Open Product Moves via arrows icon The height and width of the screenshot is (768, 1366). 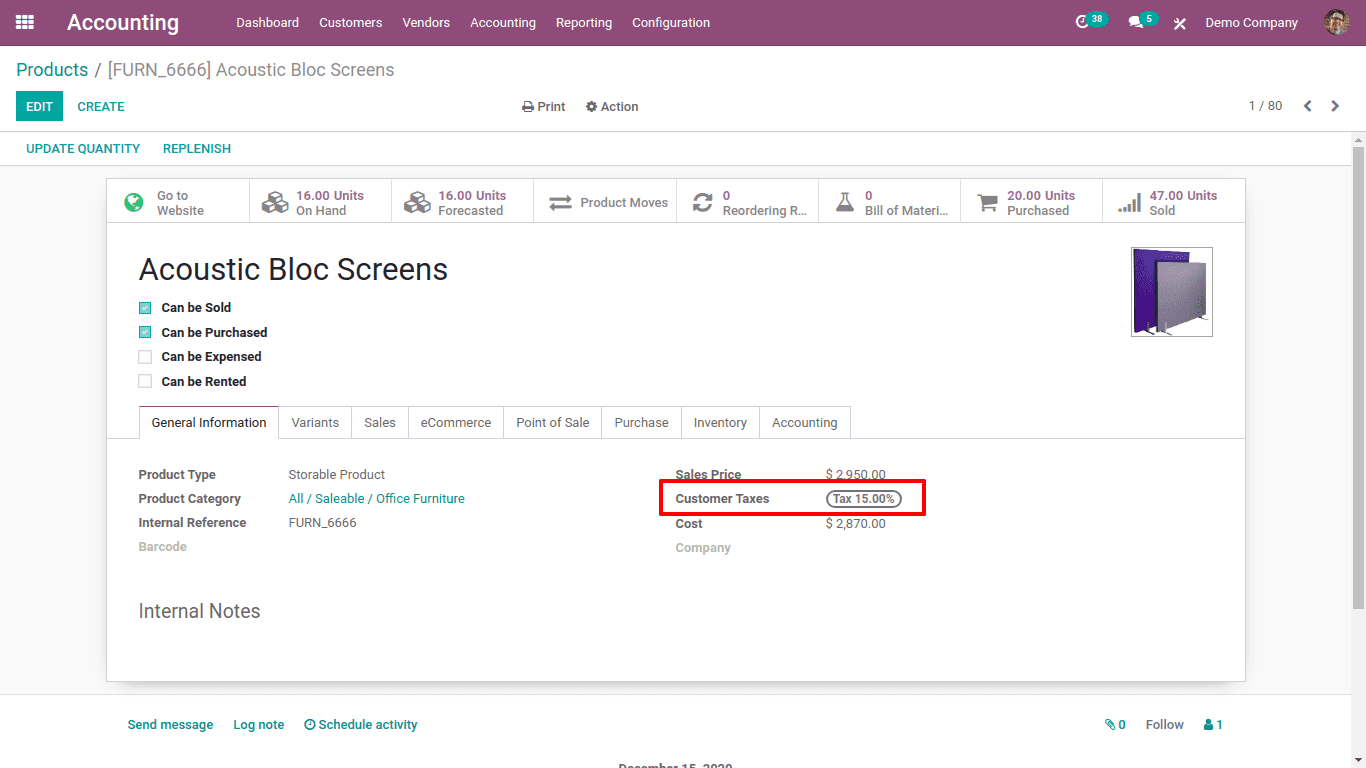click(x=560, y=203)
